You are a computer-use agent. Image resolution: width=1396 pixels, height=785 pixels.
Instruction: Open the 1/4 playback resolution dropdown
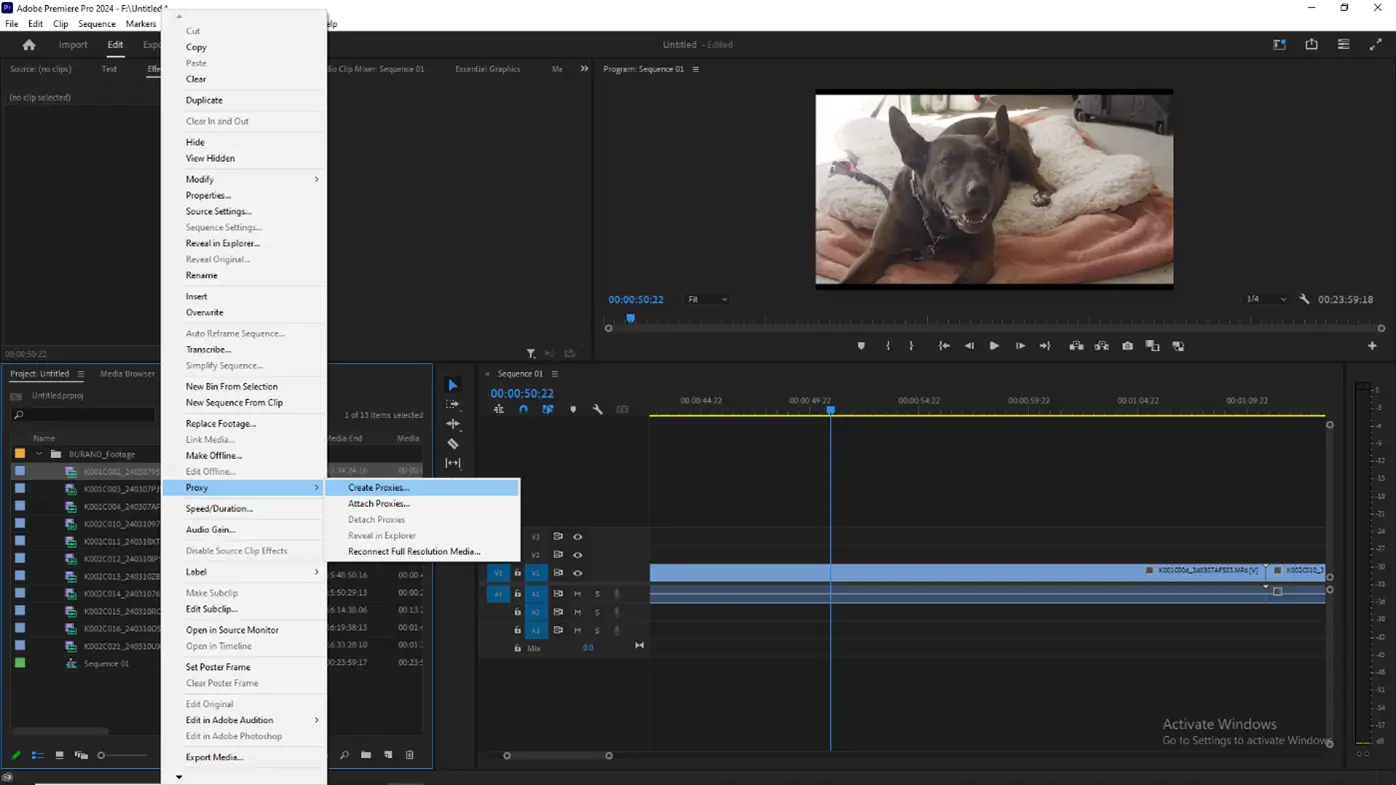[x=1266, y=299]
